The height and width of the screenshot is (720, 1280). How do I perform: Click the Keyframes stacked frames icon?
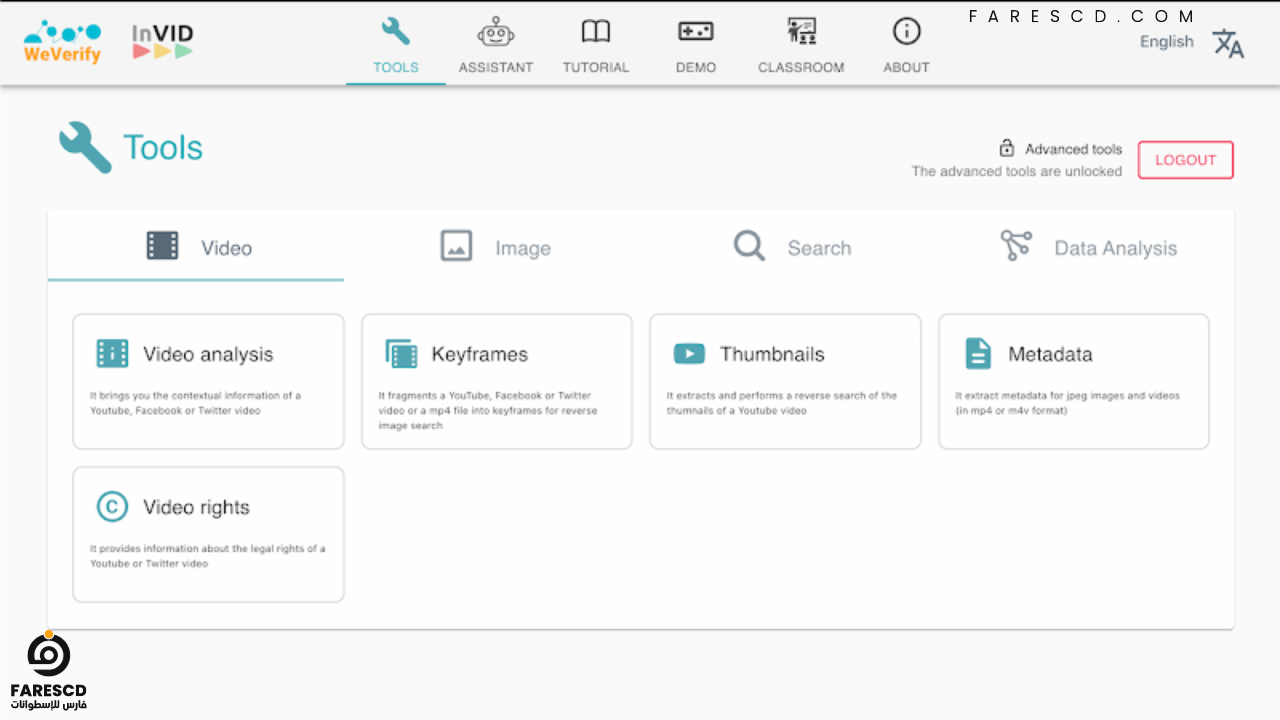pyautogui.click(x=401, y=353)
